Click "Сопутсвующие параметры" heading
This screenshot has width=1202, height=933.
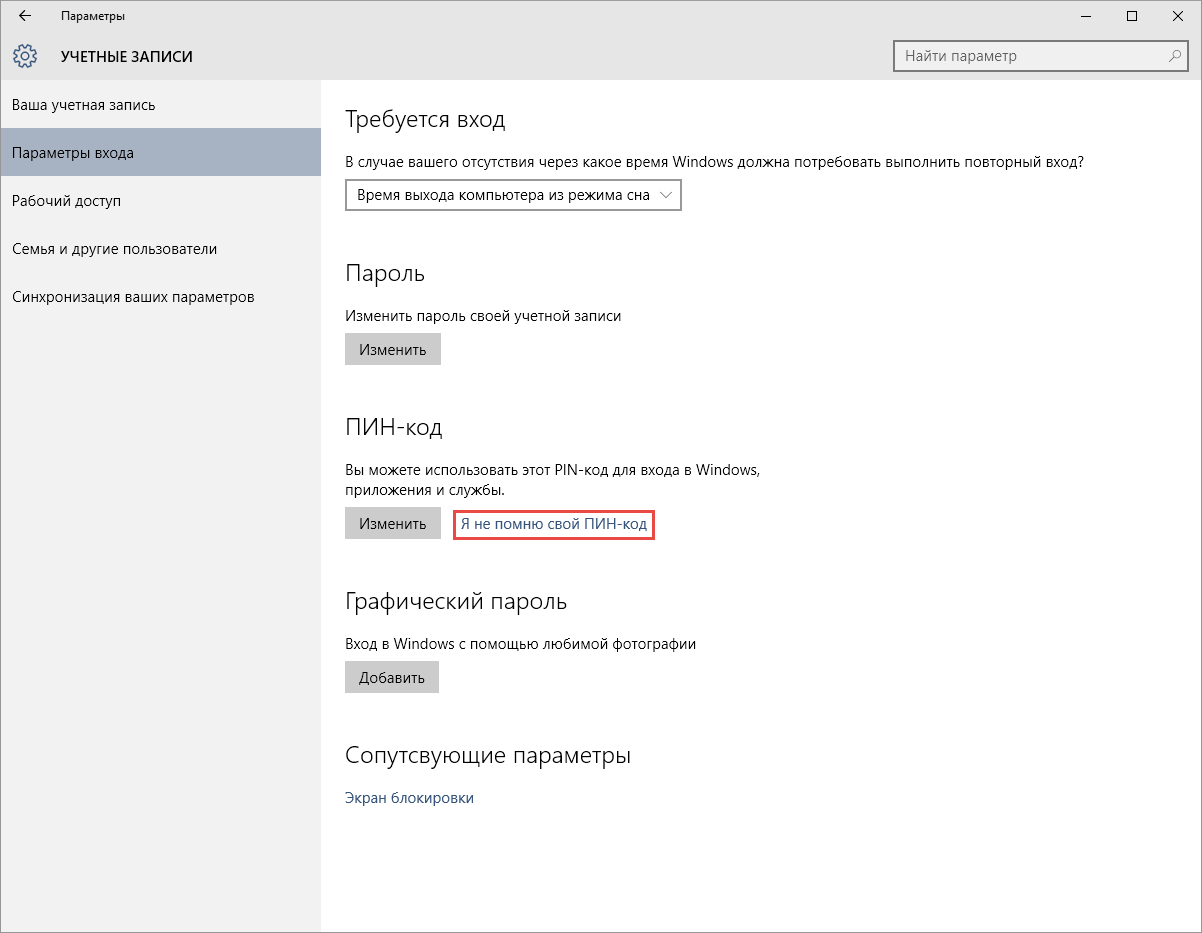488,756
